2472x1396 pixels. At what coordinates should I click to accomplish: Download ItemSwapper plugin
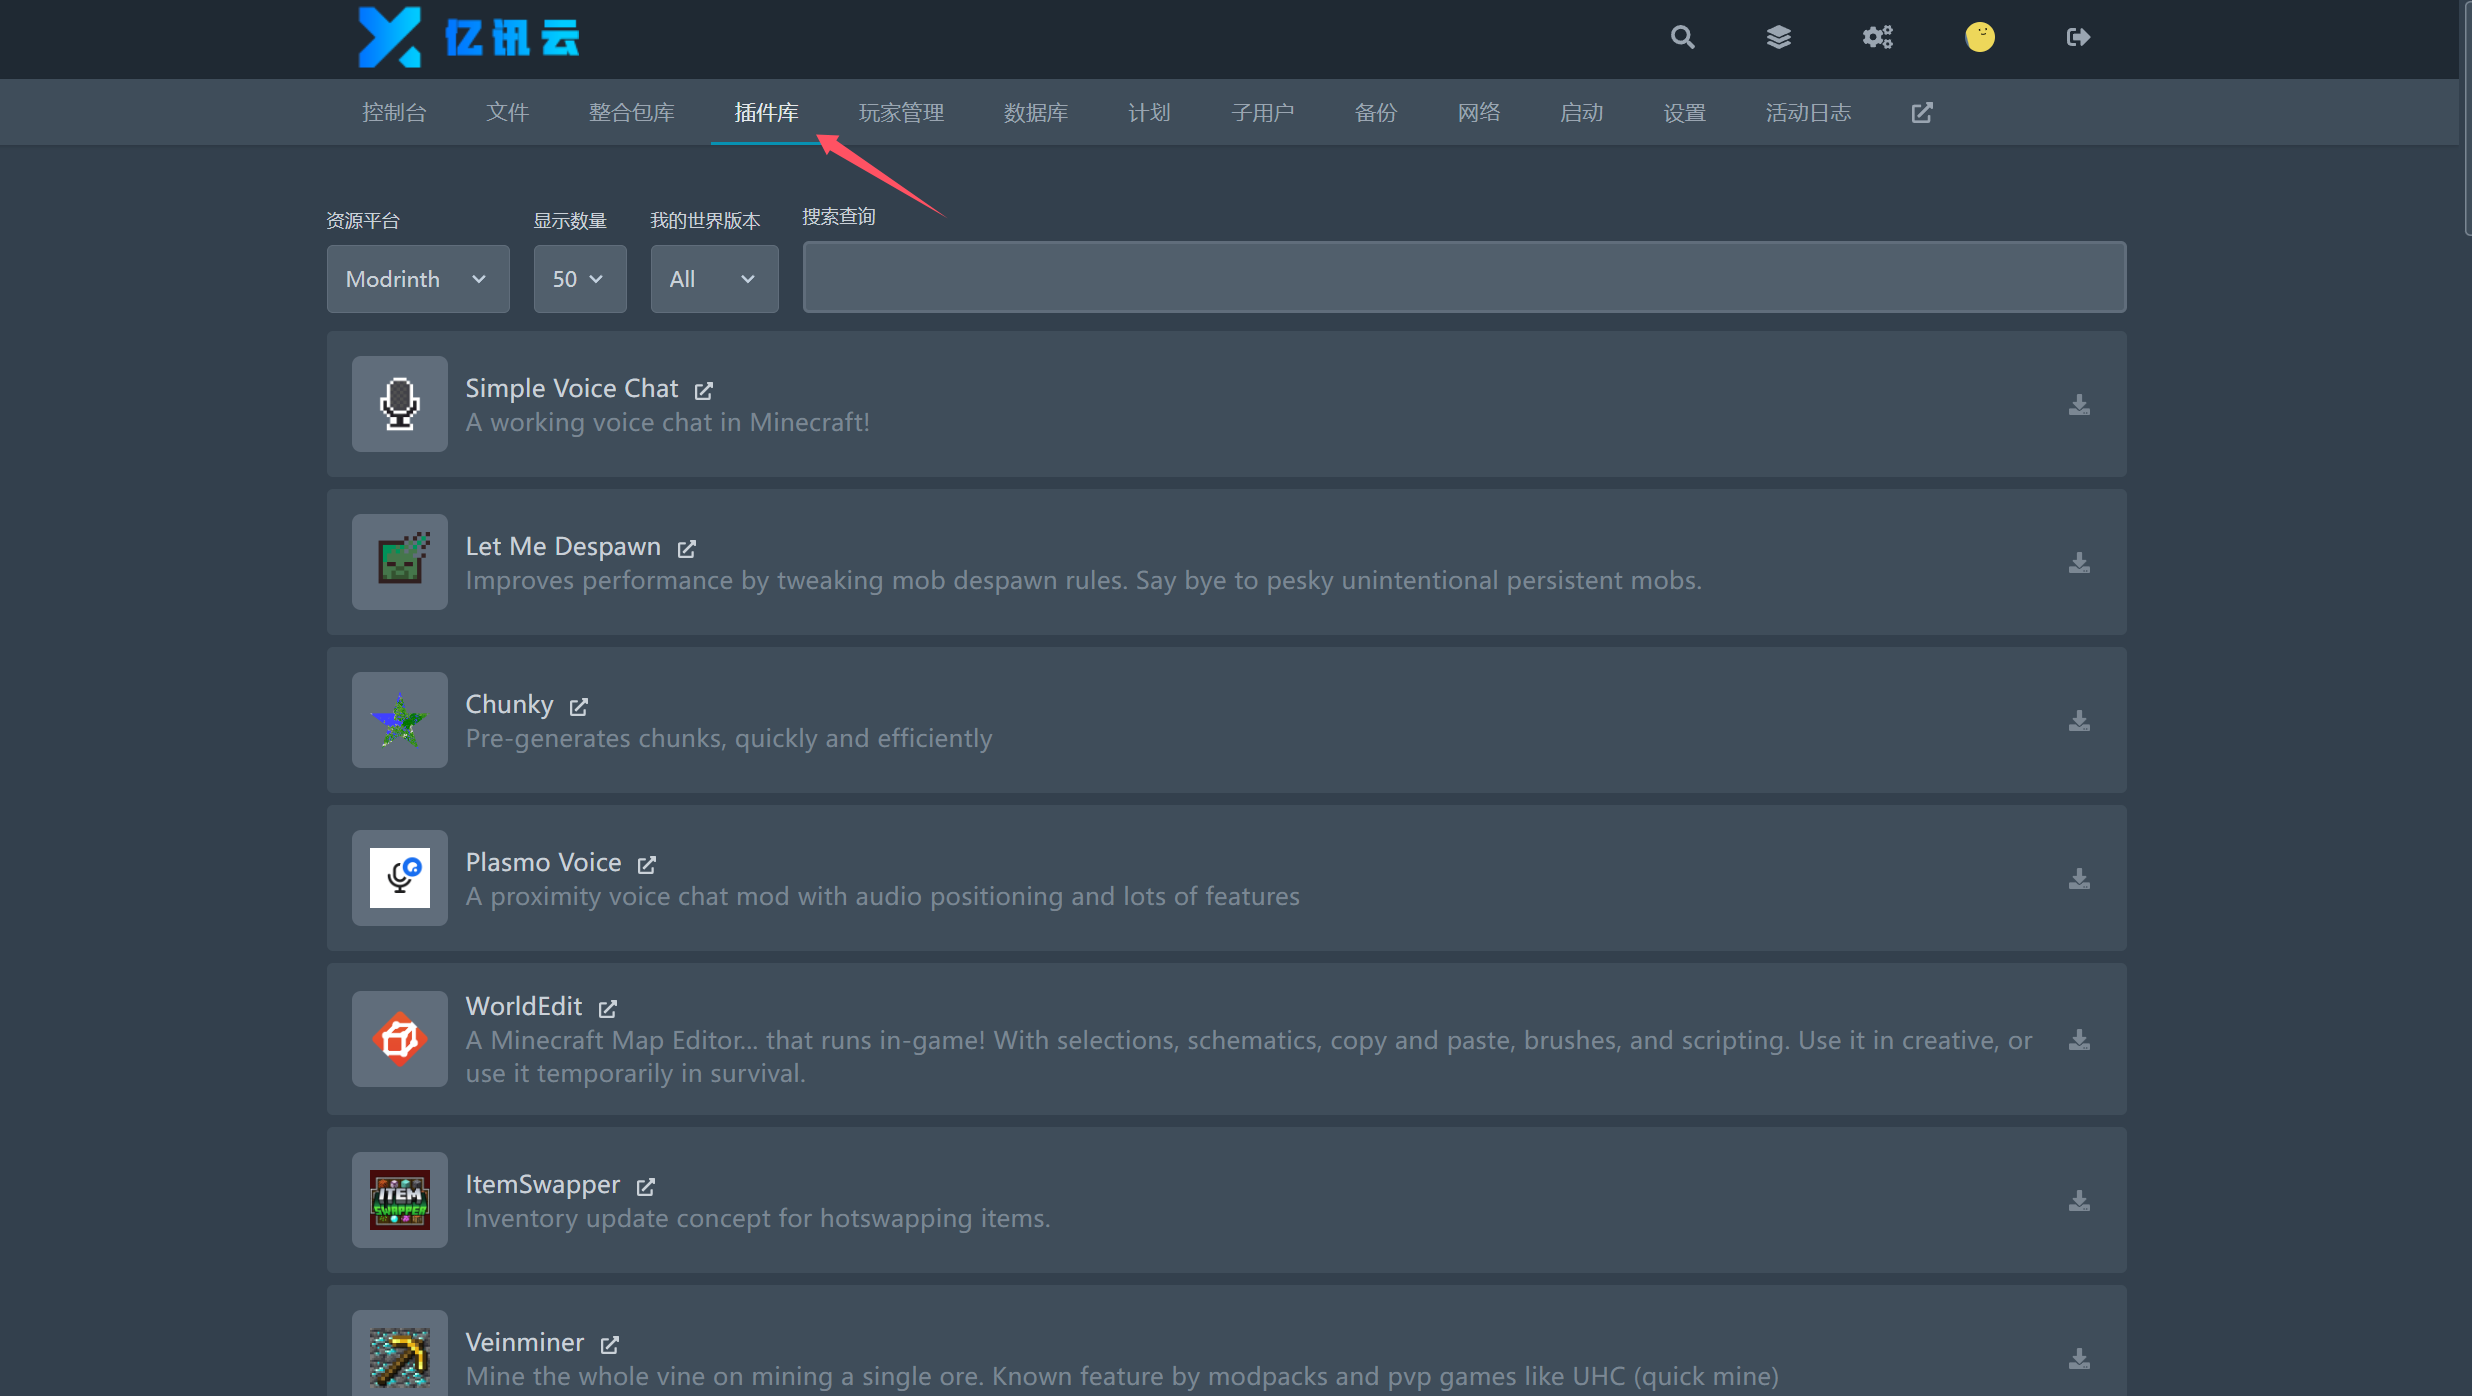2079,1200
